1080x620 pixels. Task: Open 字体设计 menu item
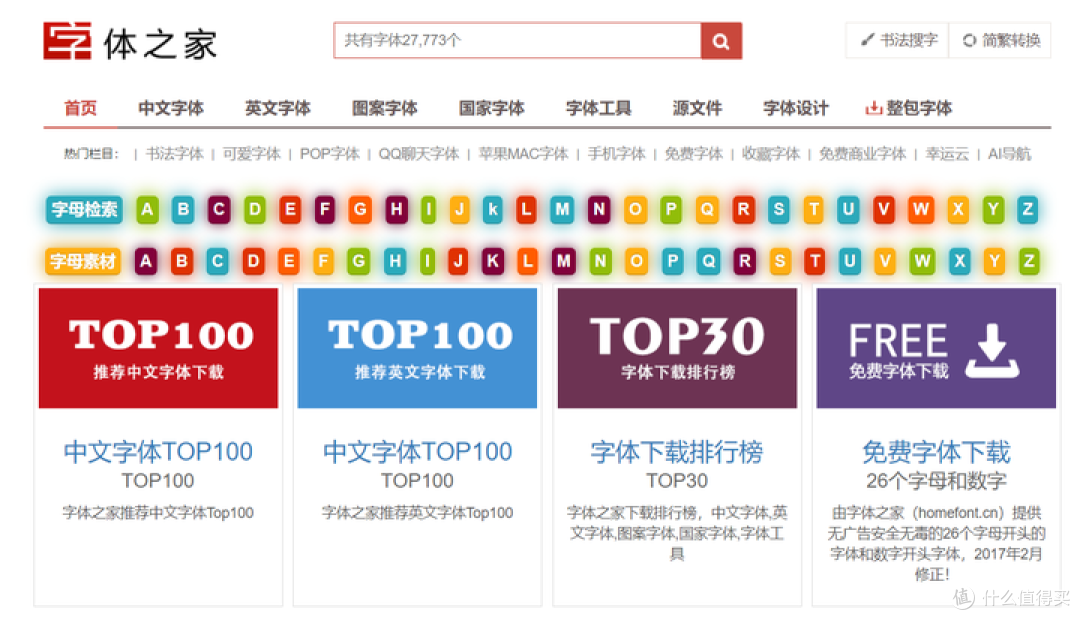pos(796,108)
